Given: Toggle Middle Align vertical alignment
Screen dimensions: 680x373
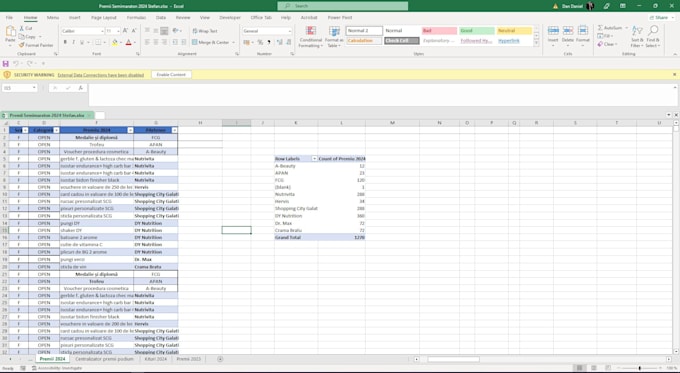Looking at the screenshot, I should [156, 31].
